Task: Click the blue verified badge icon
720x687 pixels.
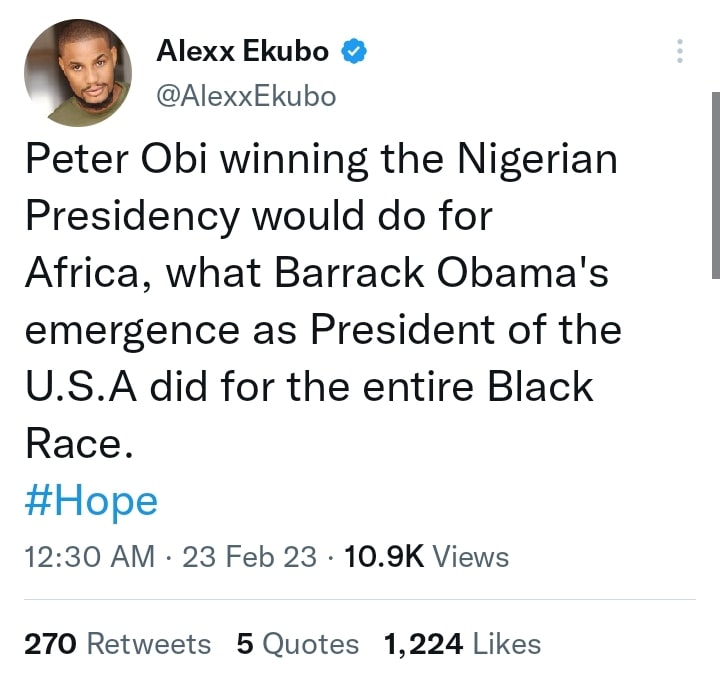Action: [354, 51]
